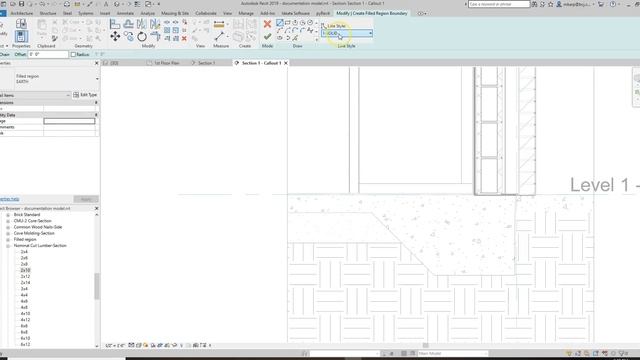The image size is (640, 360).
Task: Select 2x10 lumber type in browser
Action: 25,270
